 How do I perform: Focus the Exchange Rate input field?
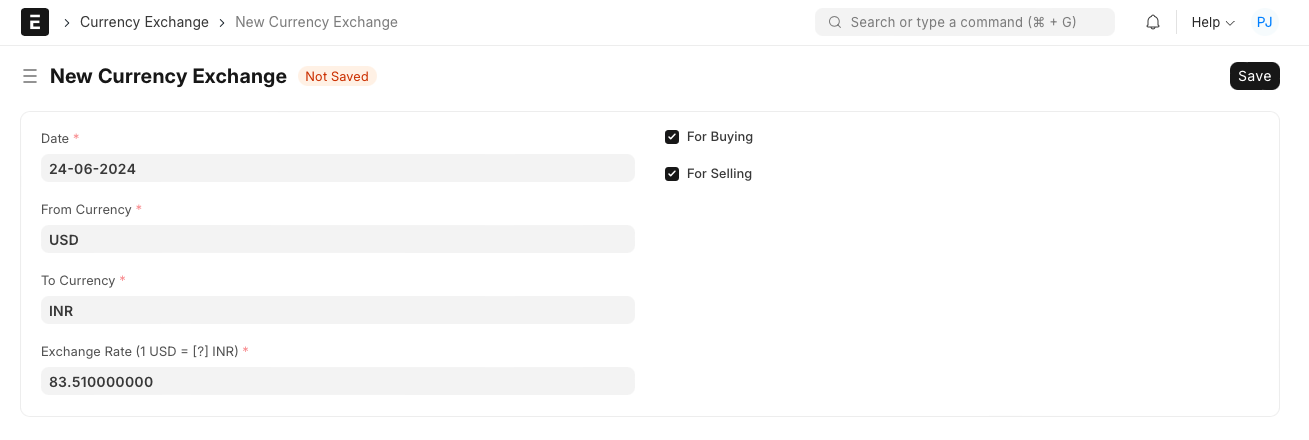[x=337, y=381]
